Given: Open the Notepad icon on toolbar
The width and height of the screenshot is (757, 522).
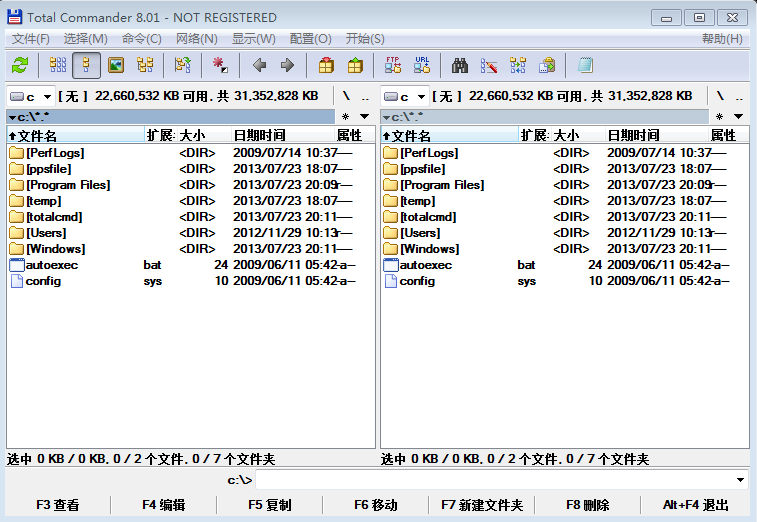Looking at the screenshot, I should pyautogui.click(x=585, y=65).
